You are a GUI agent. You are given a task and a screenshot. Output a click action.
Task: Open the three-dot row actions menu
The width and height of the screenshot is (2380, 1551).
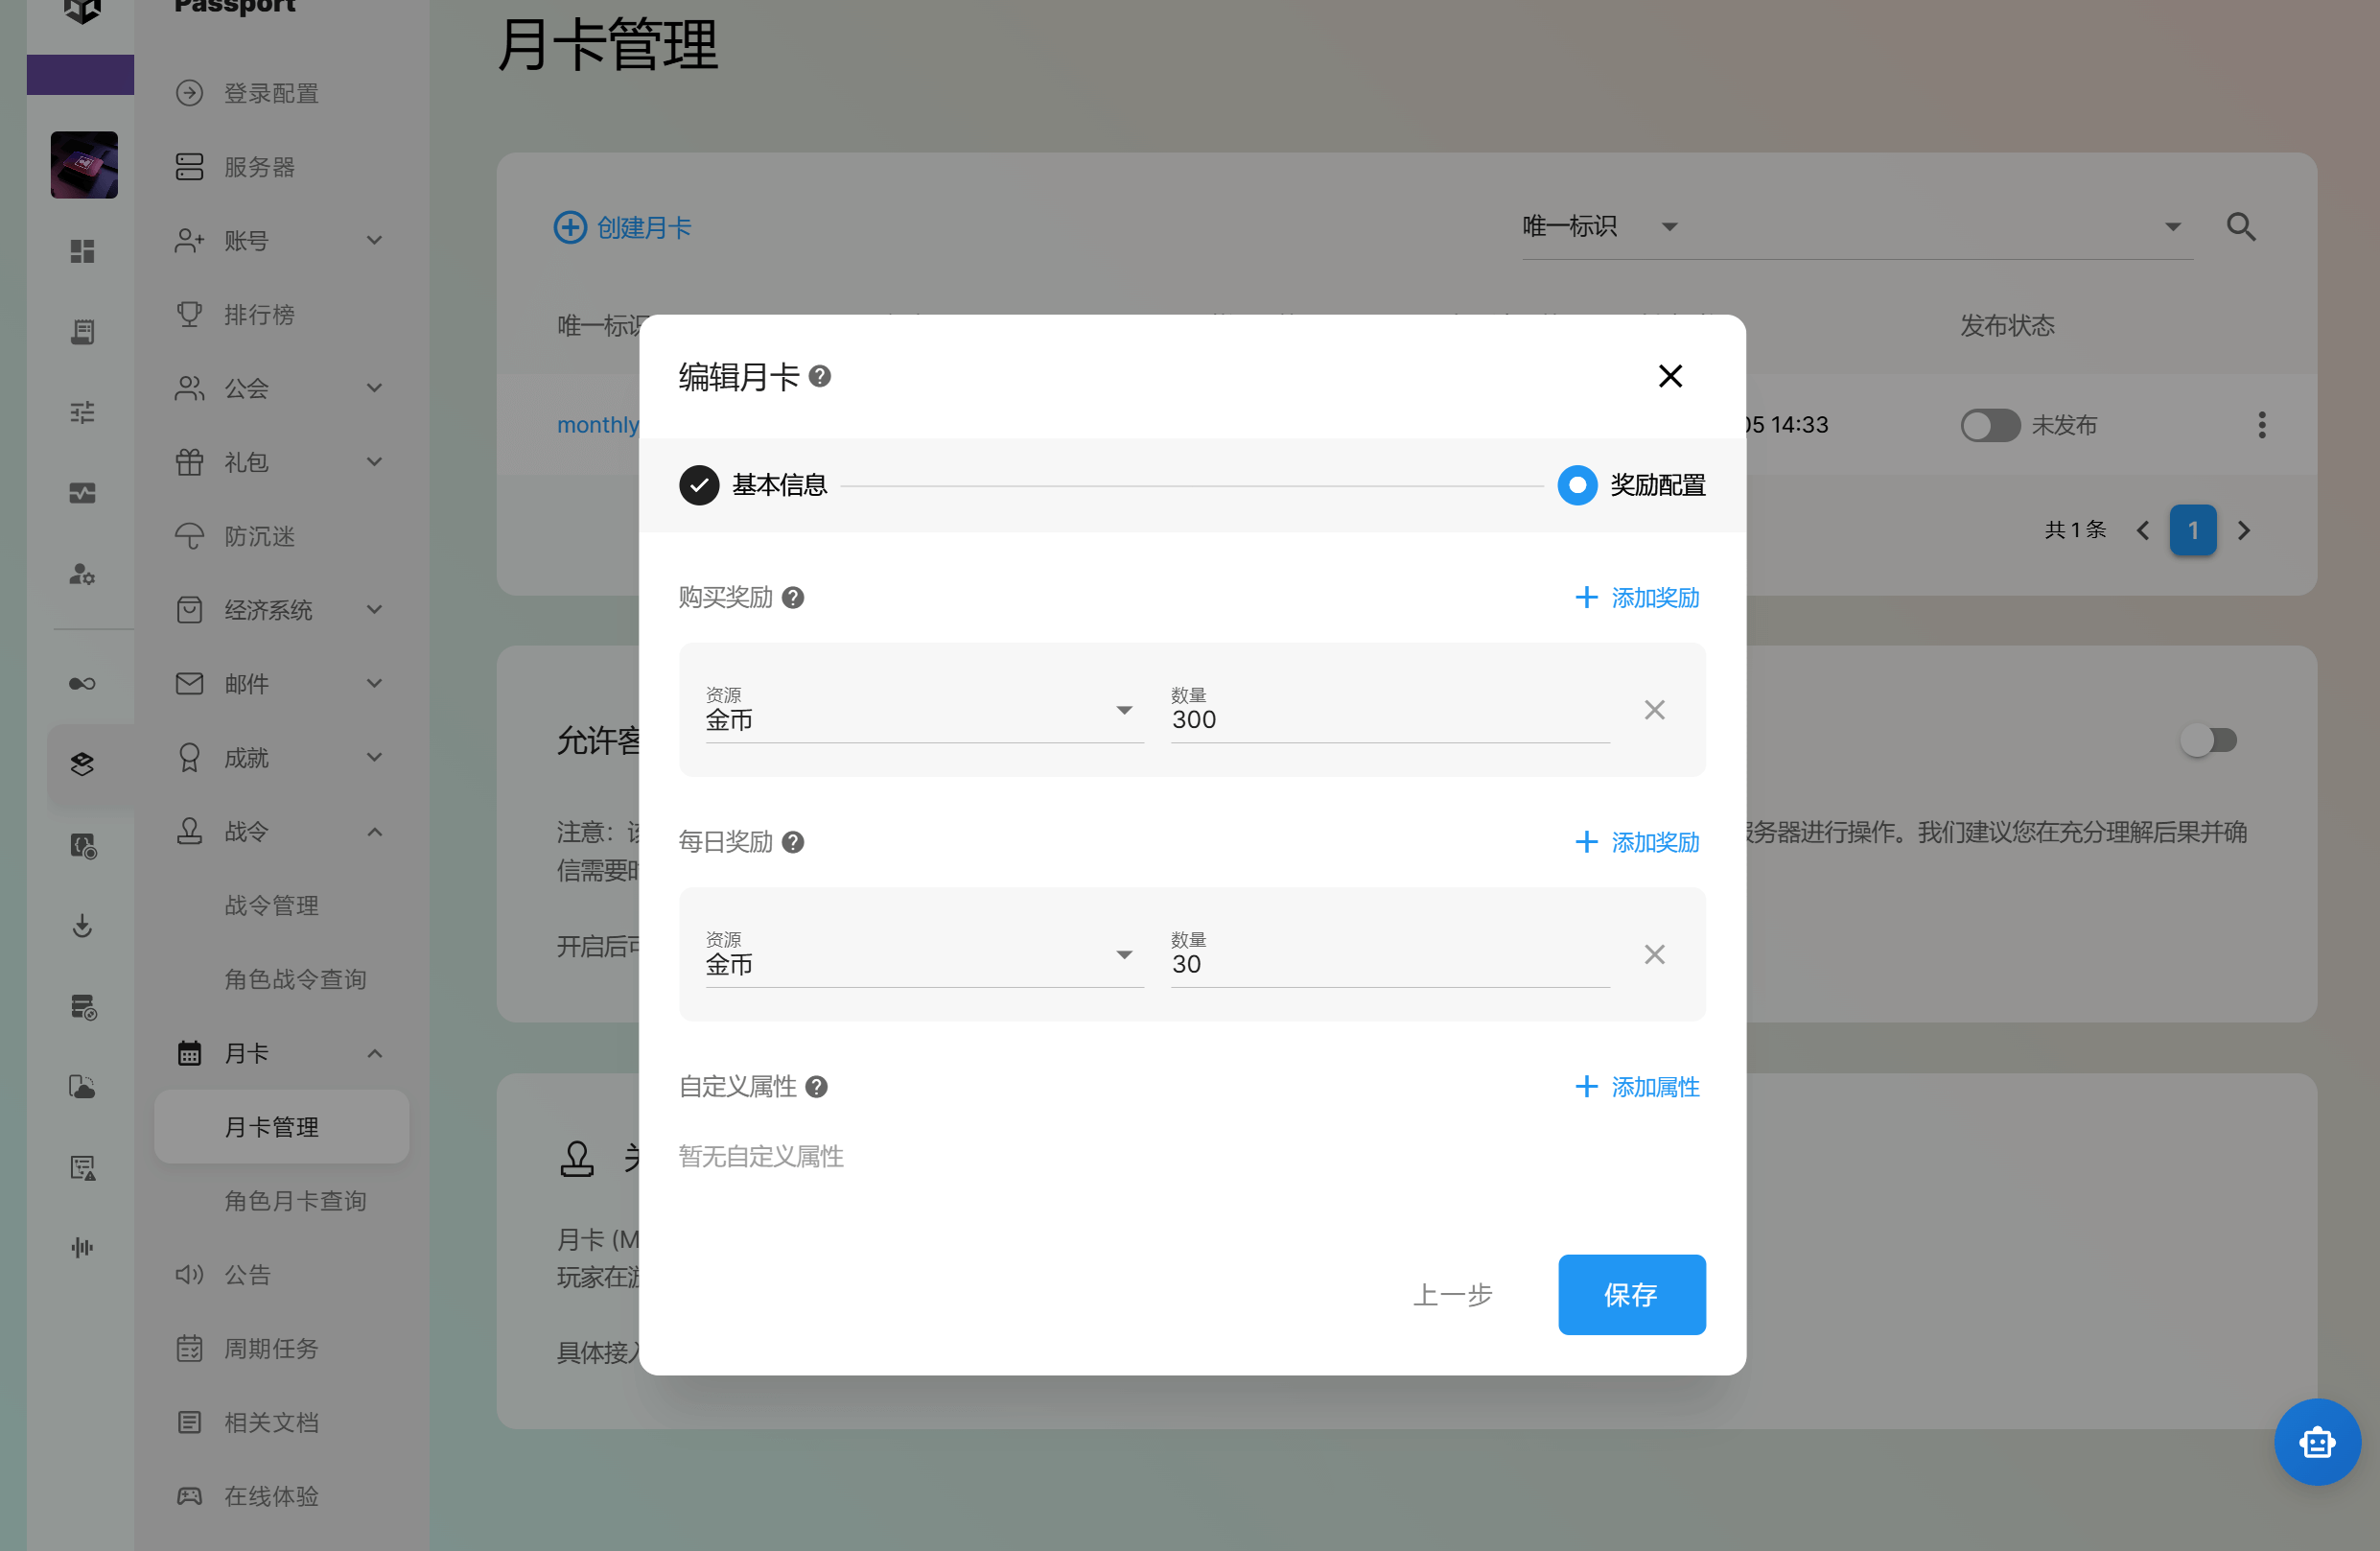pos(2261,425)
